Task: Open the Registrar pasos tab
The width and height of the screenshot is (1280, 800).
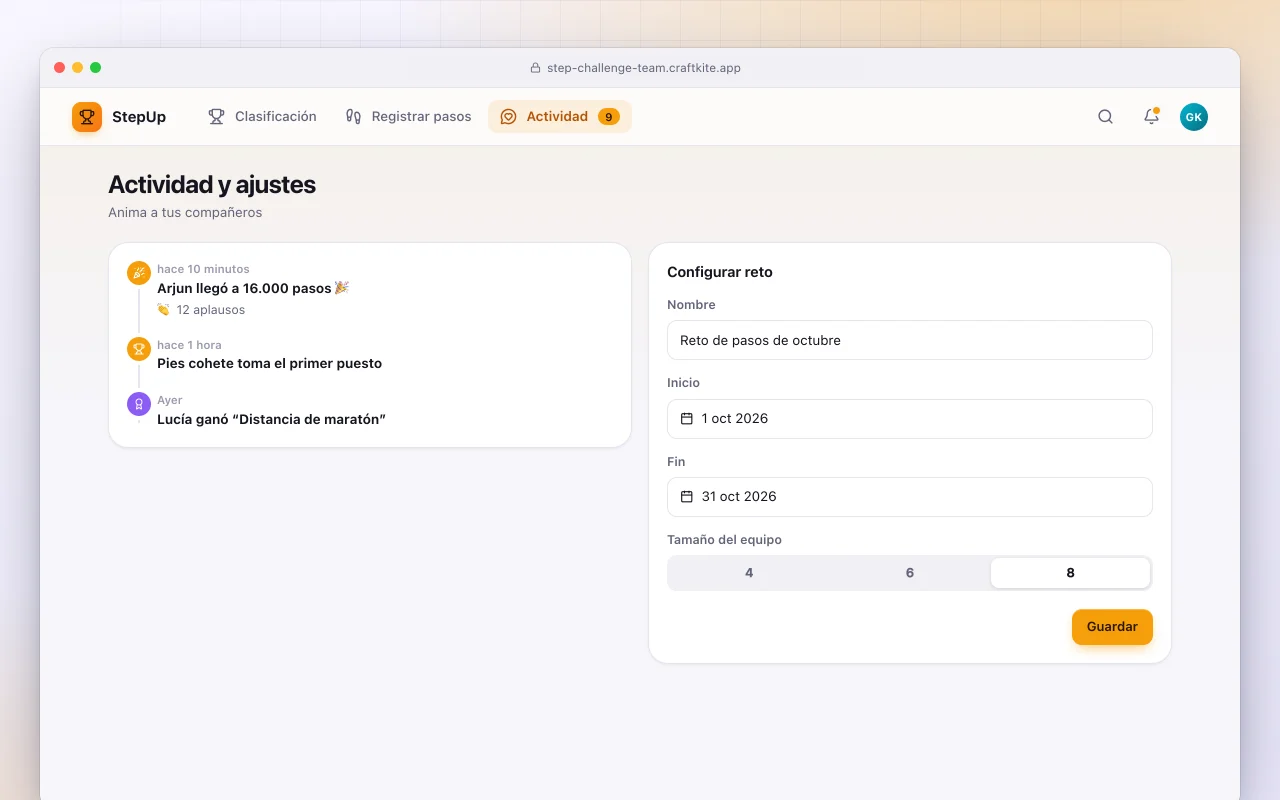Action: (x=408, y=117)
